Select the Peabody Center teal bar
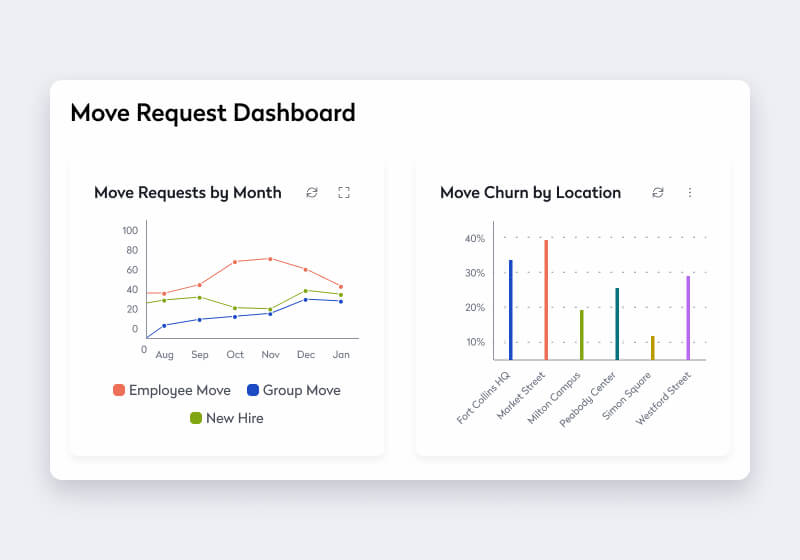Viewport: 800px width, 560px height. tap(617, 324)
